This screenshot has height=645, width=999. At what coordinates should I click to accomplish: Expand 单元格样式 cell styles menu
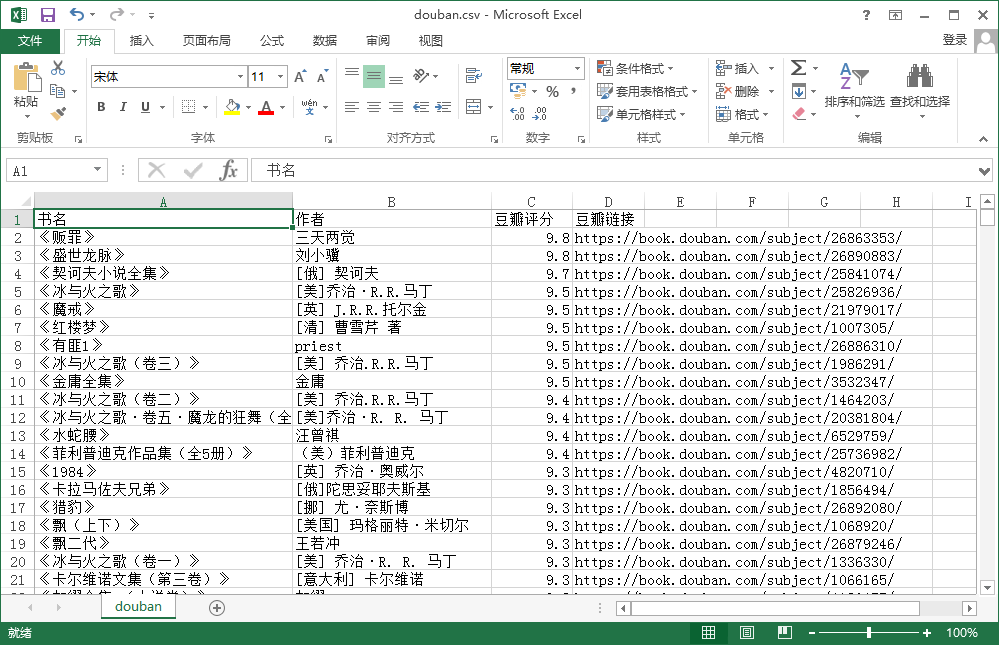tap(642, 114)
